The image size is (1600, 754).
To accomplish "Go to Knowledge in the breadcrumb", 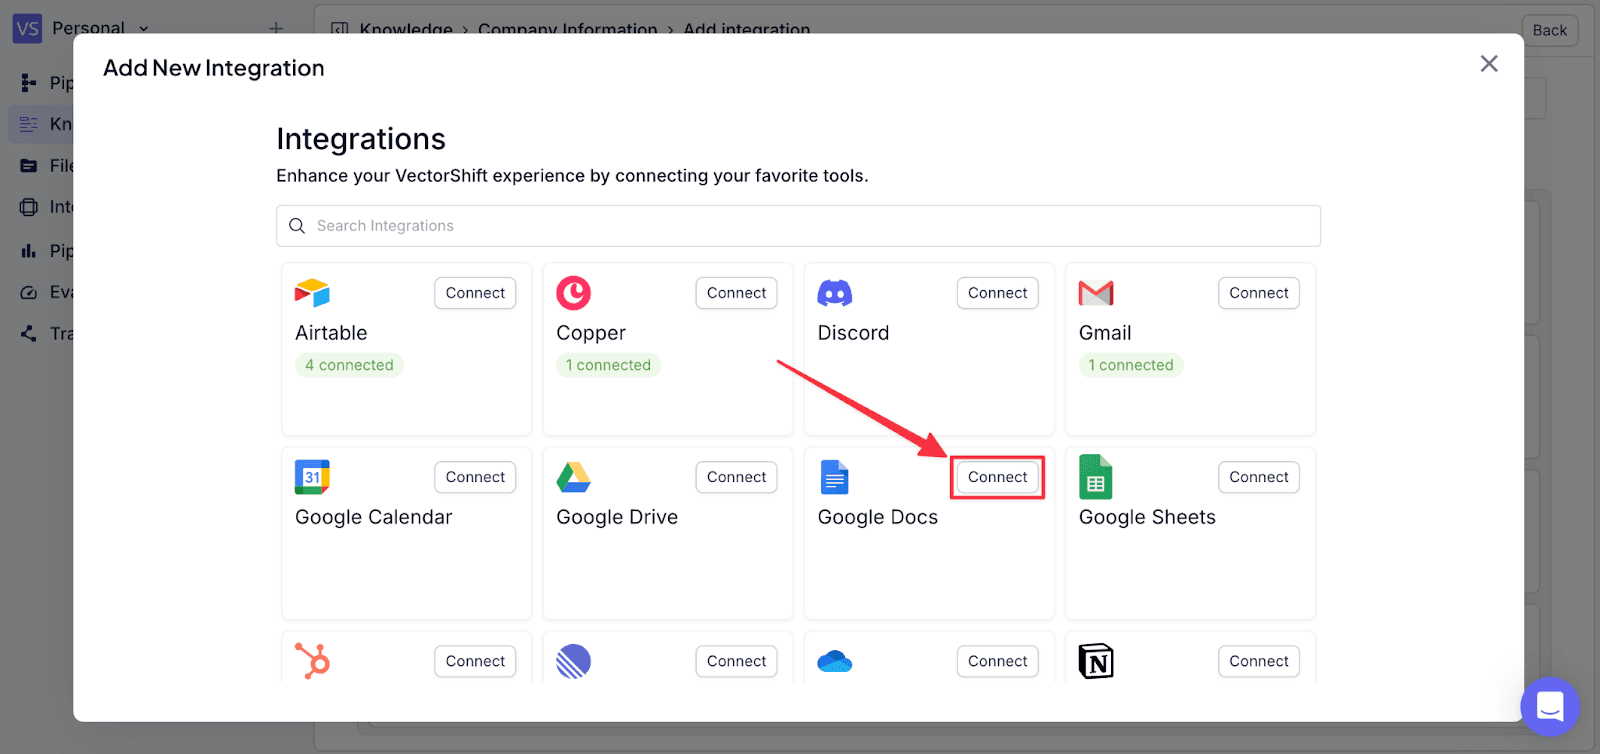I will click(406, 30).
